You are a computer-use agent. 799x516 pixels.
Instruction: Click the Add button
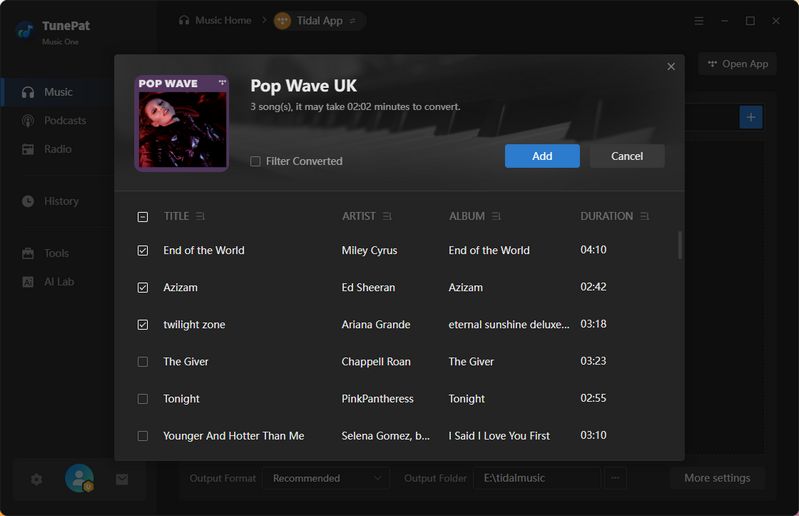click(x=542, y=156)
